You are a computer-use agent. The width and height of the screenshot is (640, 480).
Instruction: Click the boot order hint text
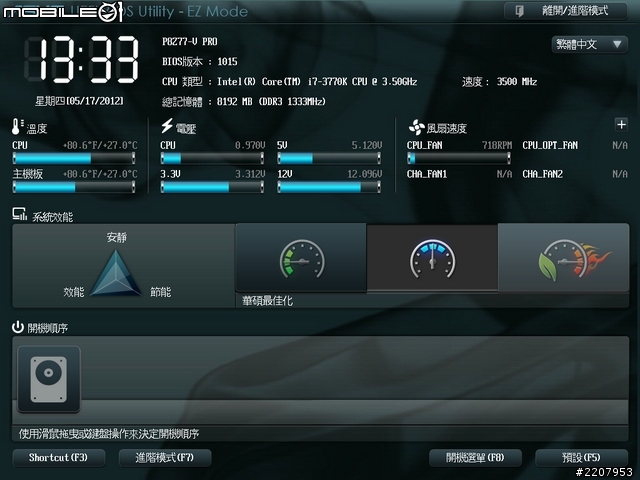coord(109,433)
